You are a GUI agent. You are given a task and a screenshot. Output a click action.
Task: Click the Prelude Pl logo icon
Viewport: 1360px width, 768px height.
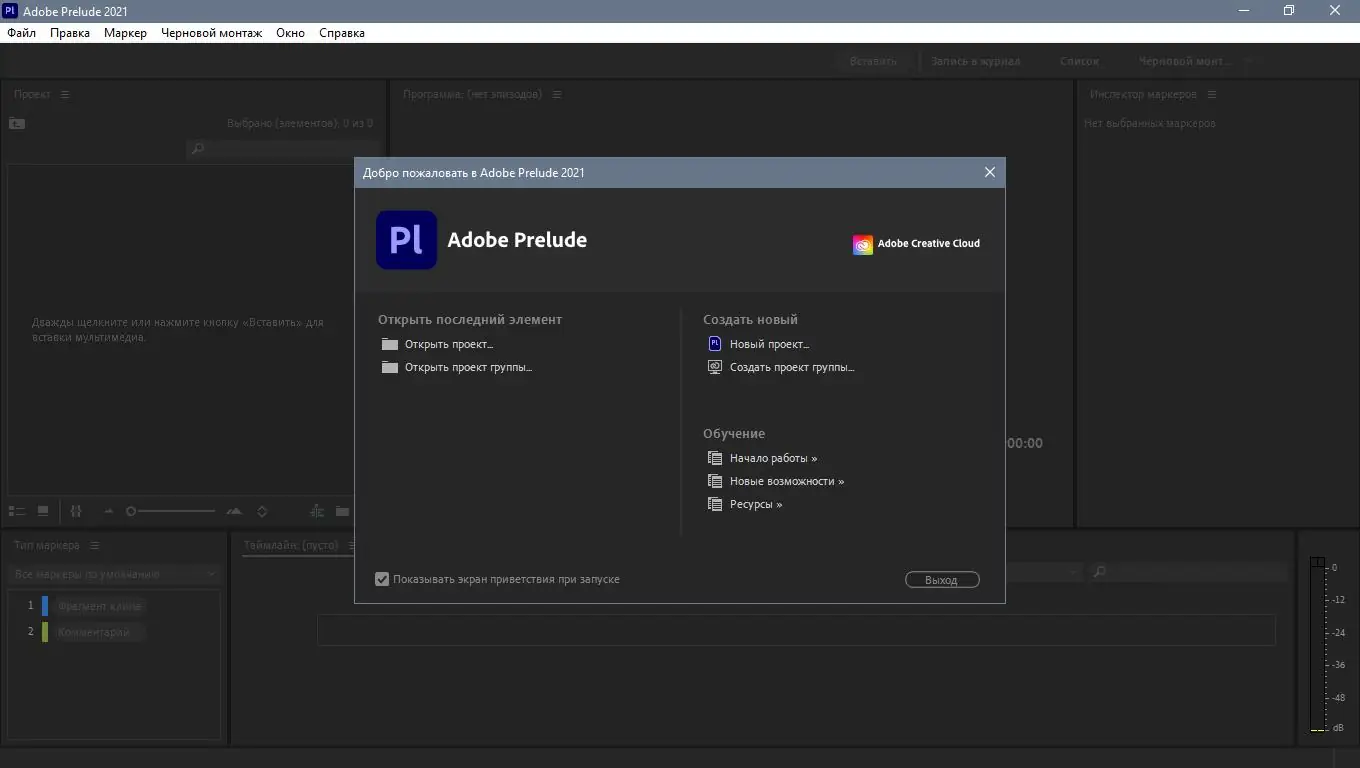tap(406, 240)
